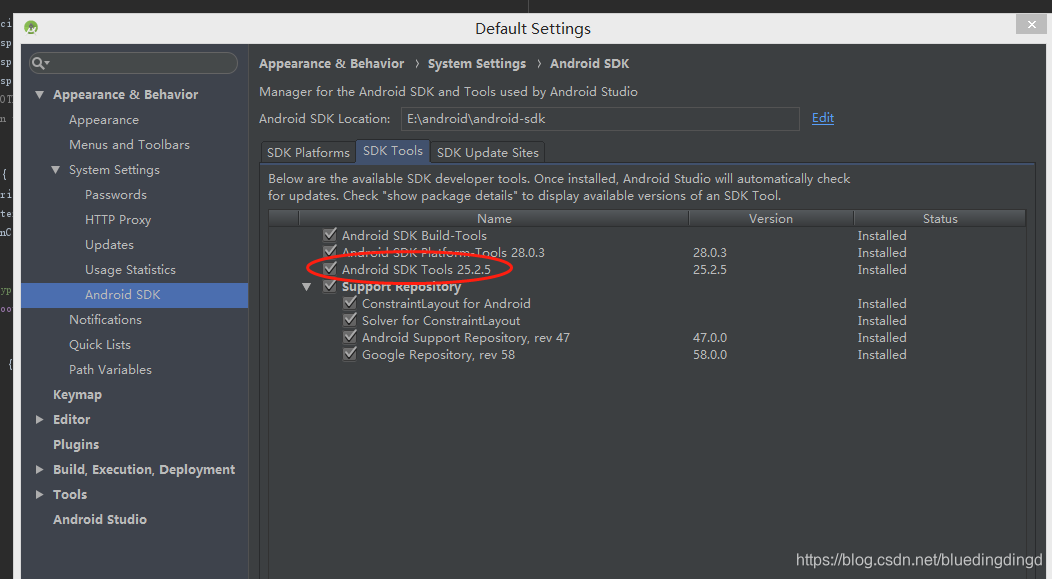The height and width of the screenshot is (579, 1052).
Task: Click version 28.0.3 cell
Action: (x=710, y=253)
